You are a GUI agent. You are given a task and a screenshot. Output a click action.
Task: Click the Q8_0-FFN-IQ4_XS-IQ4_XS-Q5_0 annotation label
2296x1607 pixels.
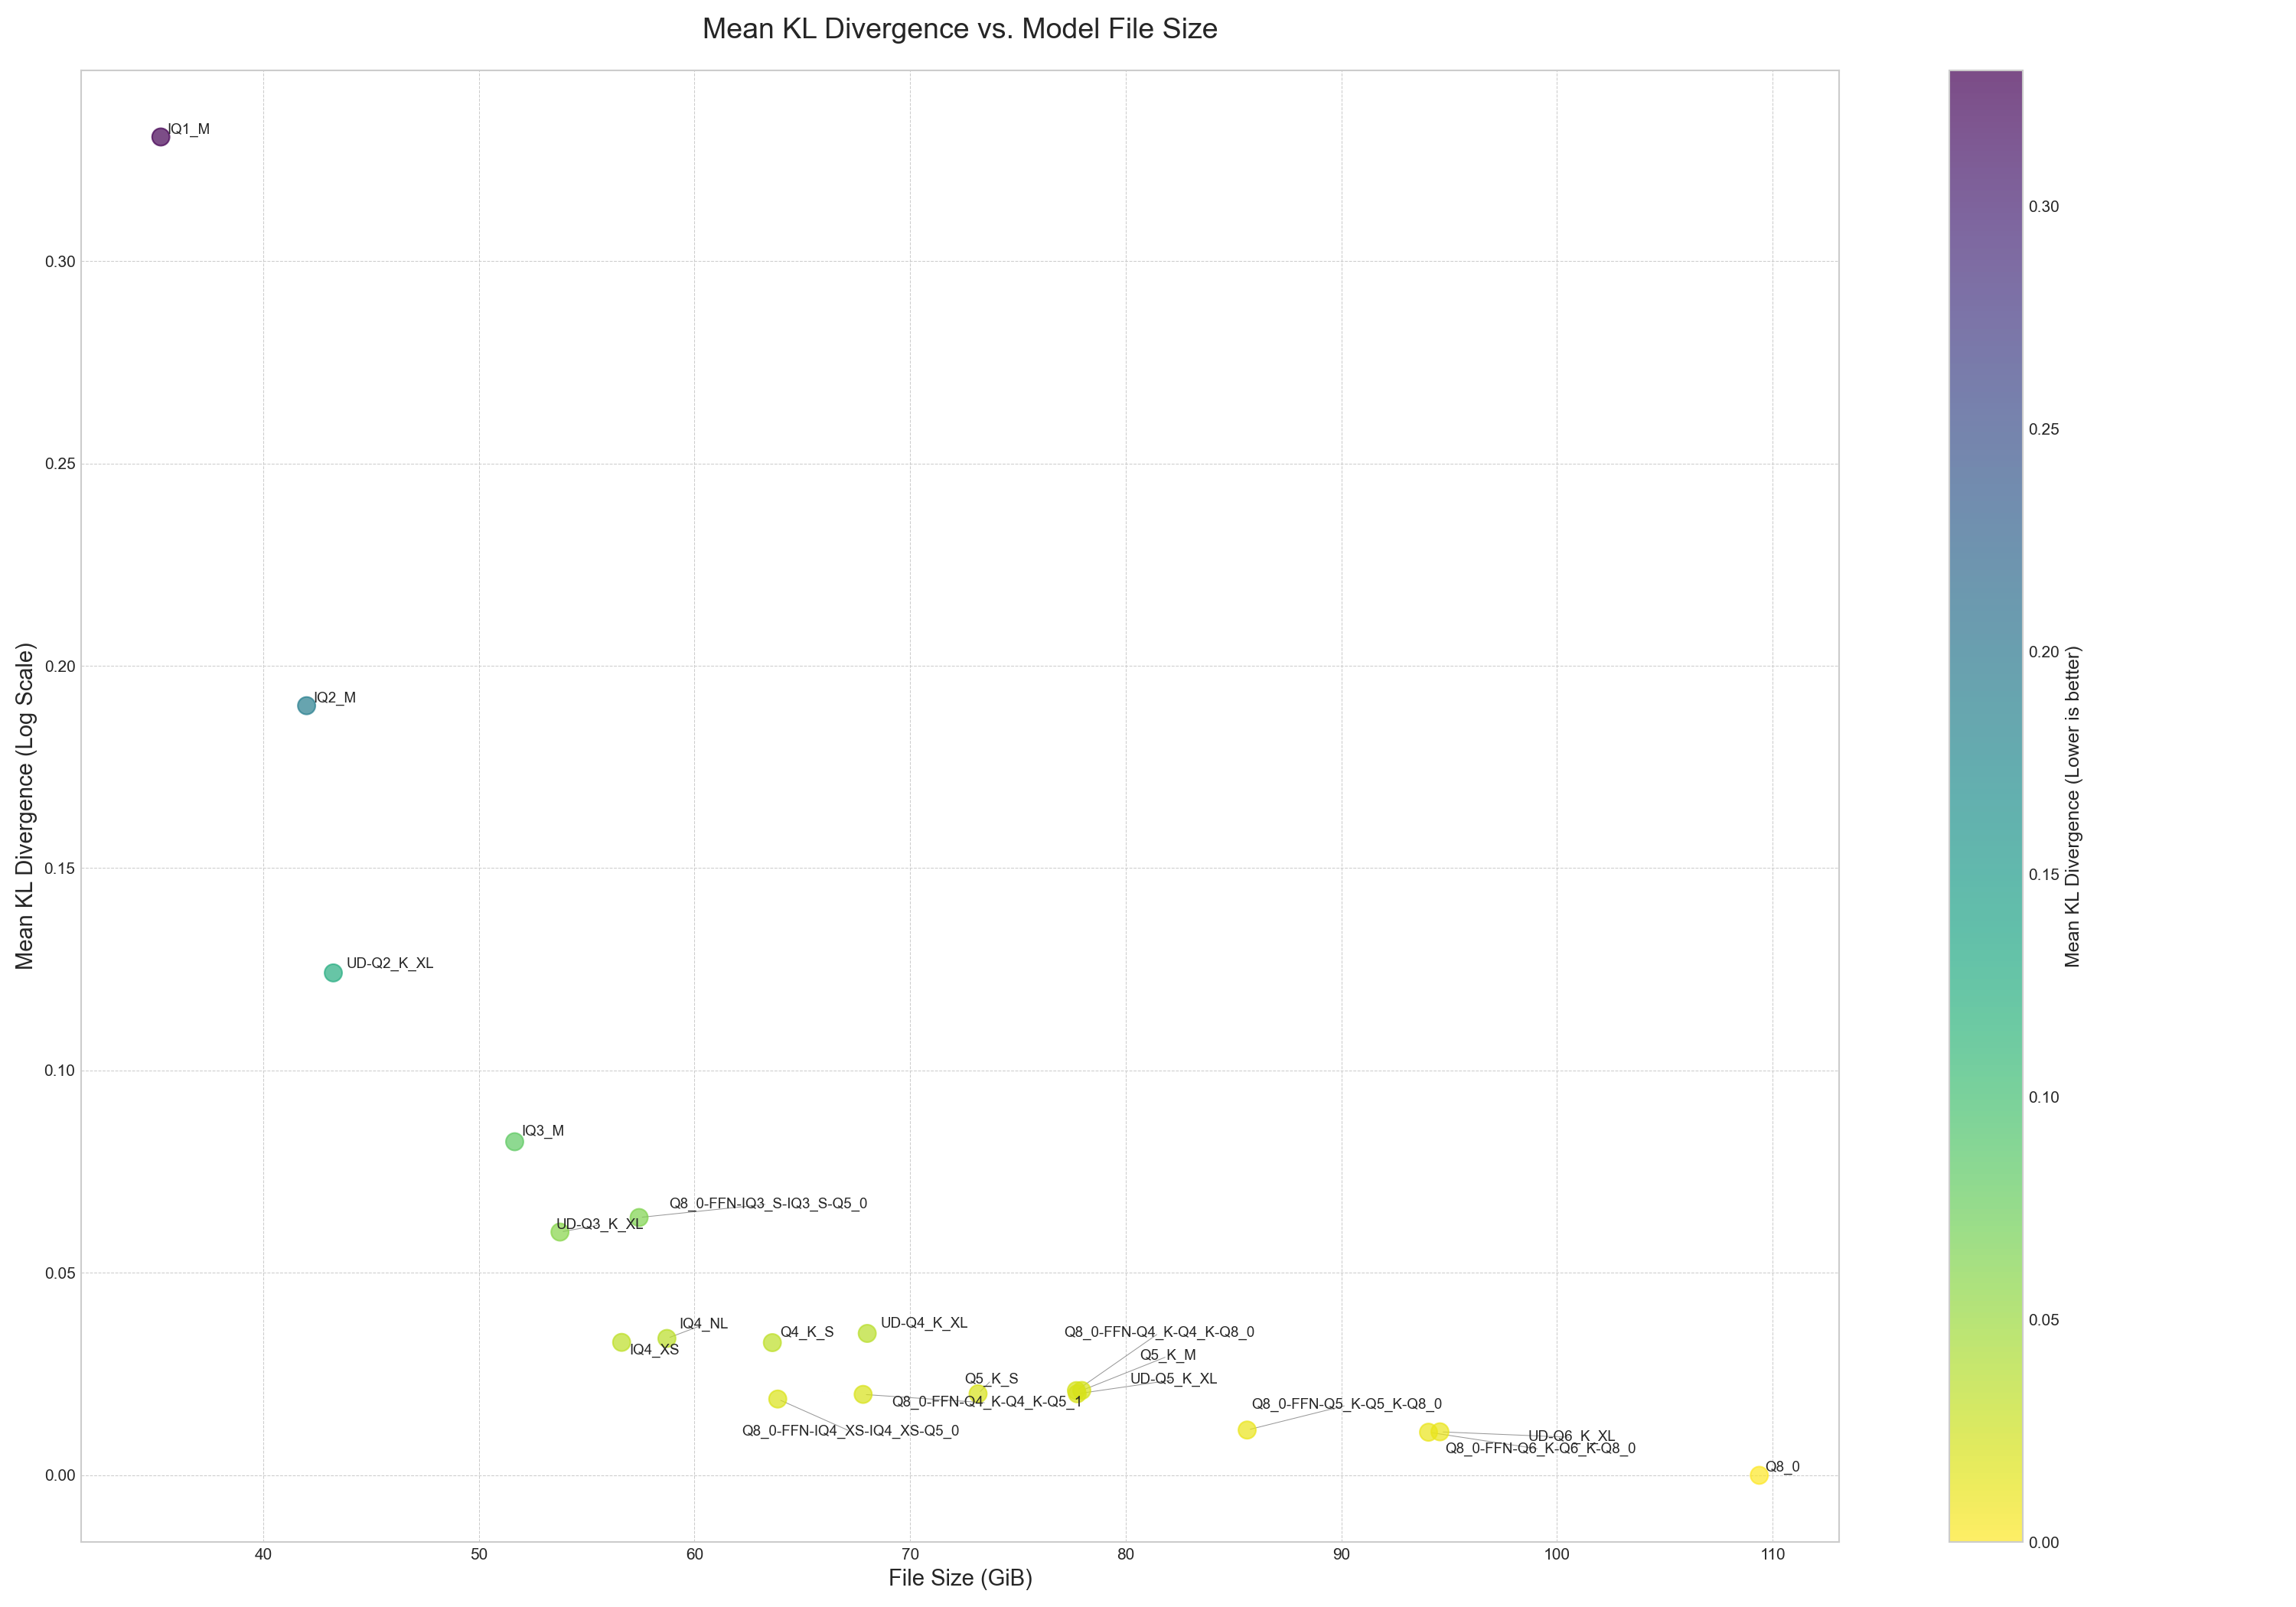[850, 1431]
